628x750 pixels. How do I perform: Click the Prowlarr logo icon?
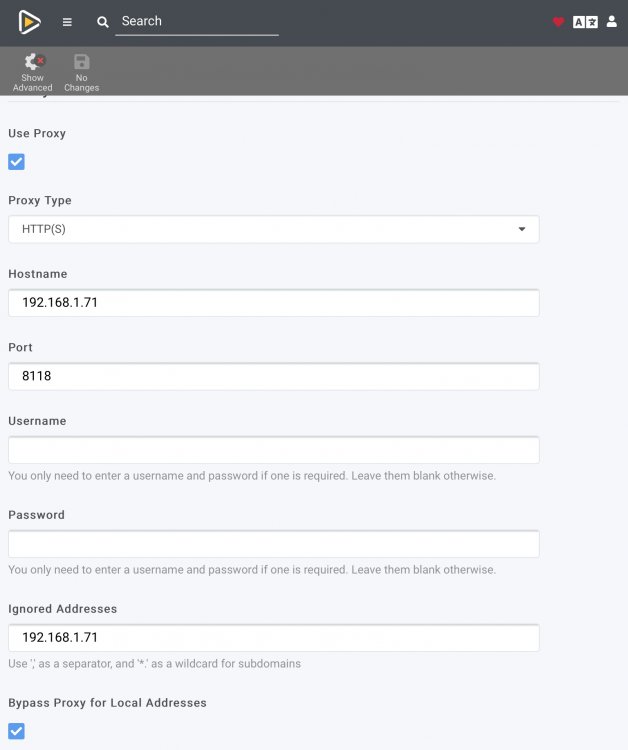pos(29,22)
